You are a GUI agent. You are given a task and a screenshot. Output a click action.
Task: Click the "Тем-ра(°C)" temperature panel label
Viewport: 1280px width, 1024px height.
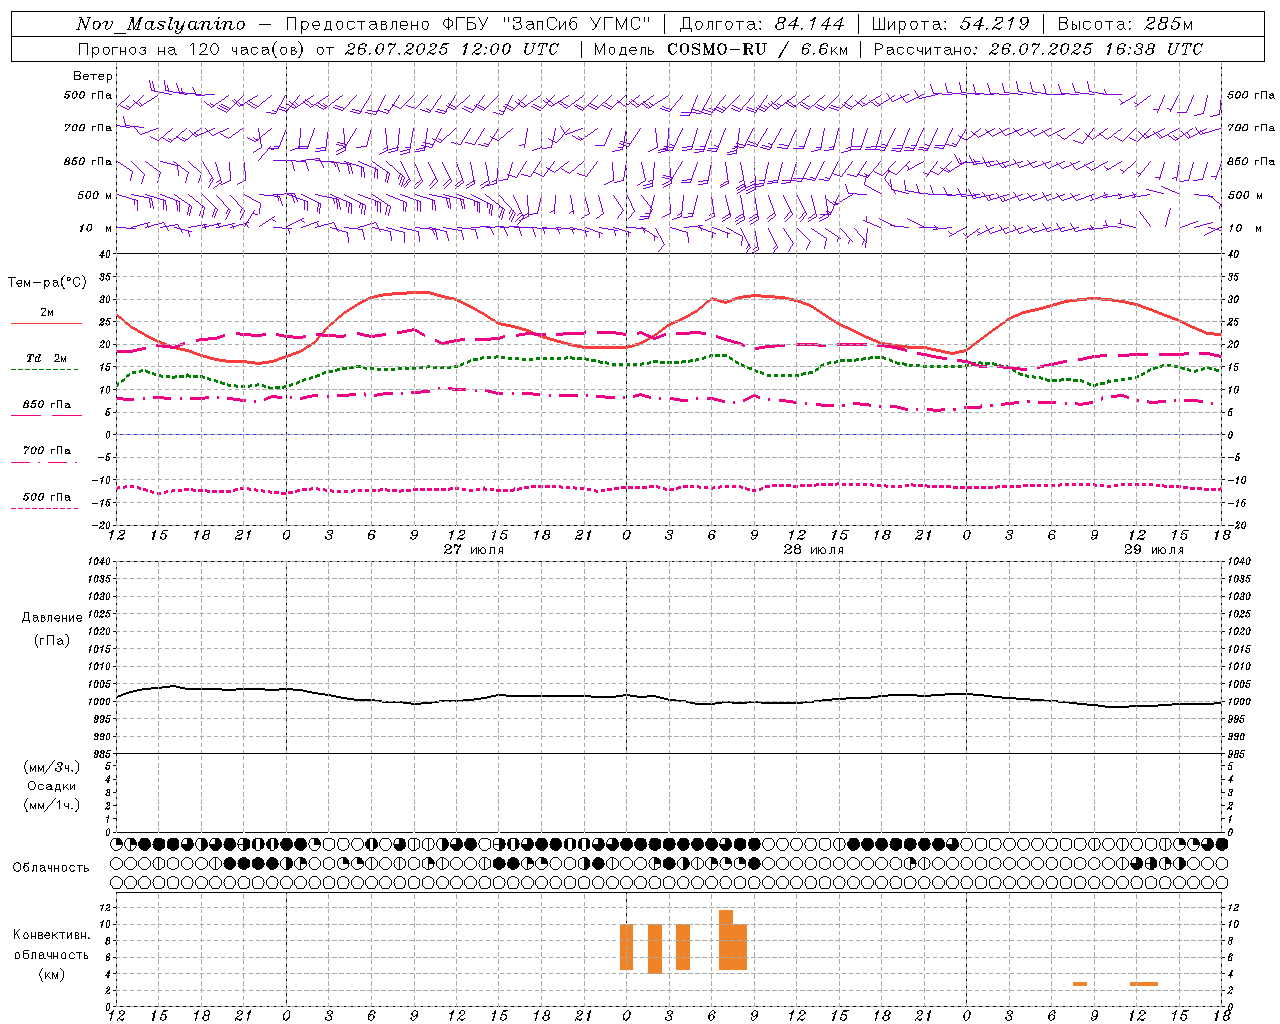coord(47,283)
